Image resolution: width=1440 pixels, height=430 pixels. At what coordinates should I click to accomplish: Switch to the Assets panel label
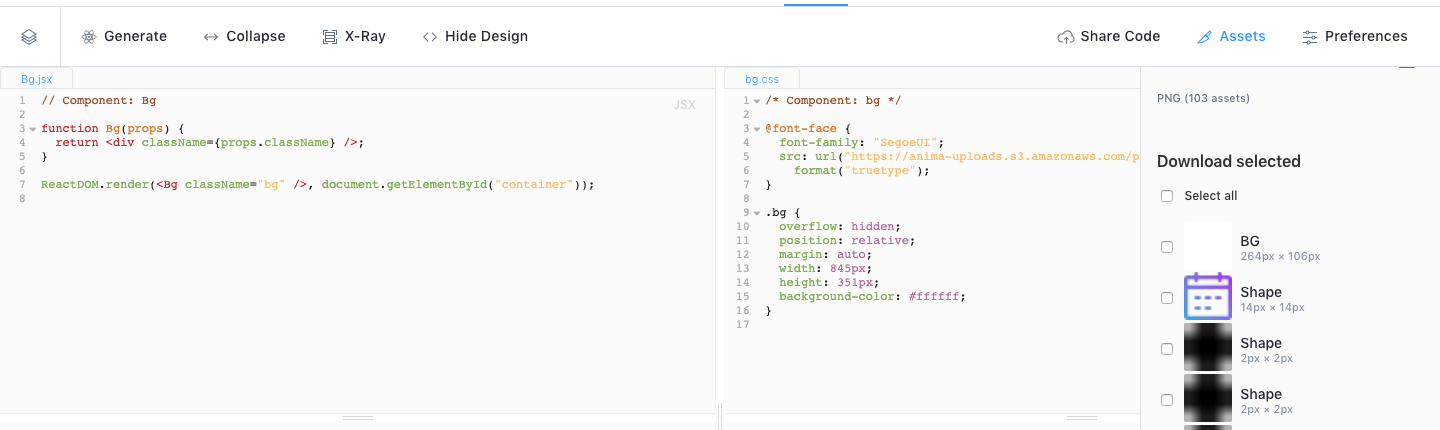pos(1242,36)
